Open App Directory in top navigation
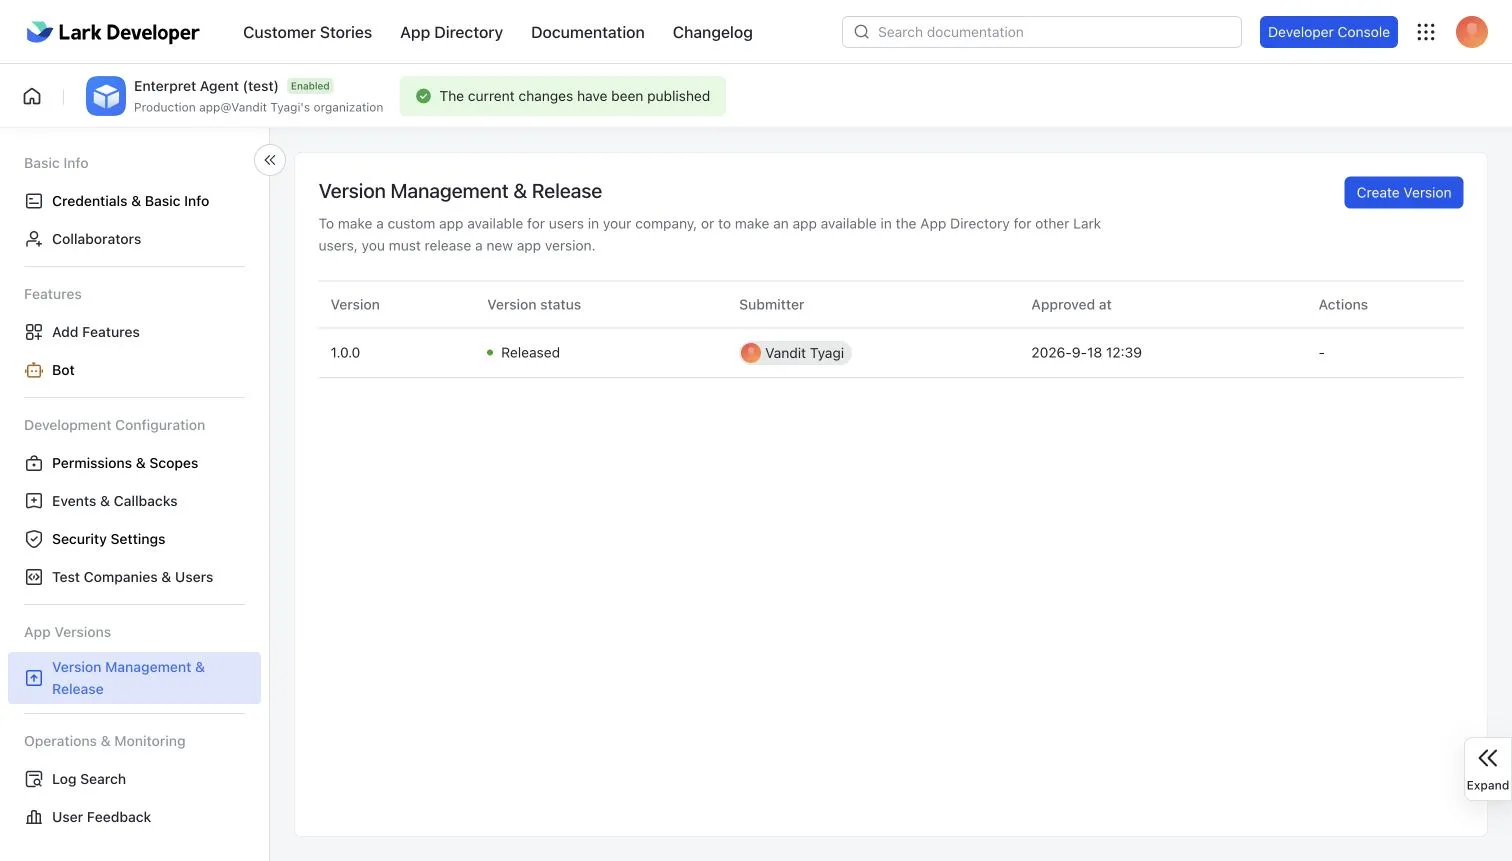1512x861 pixels. [x=451, y=32]
